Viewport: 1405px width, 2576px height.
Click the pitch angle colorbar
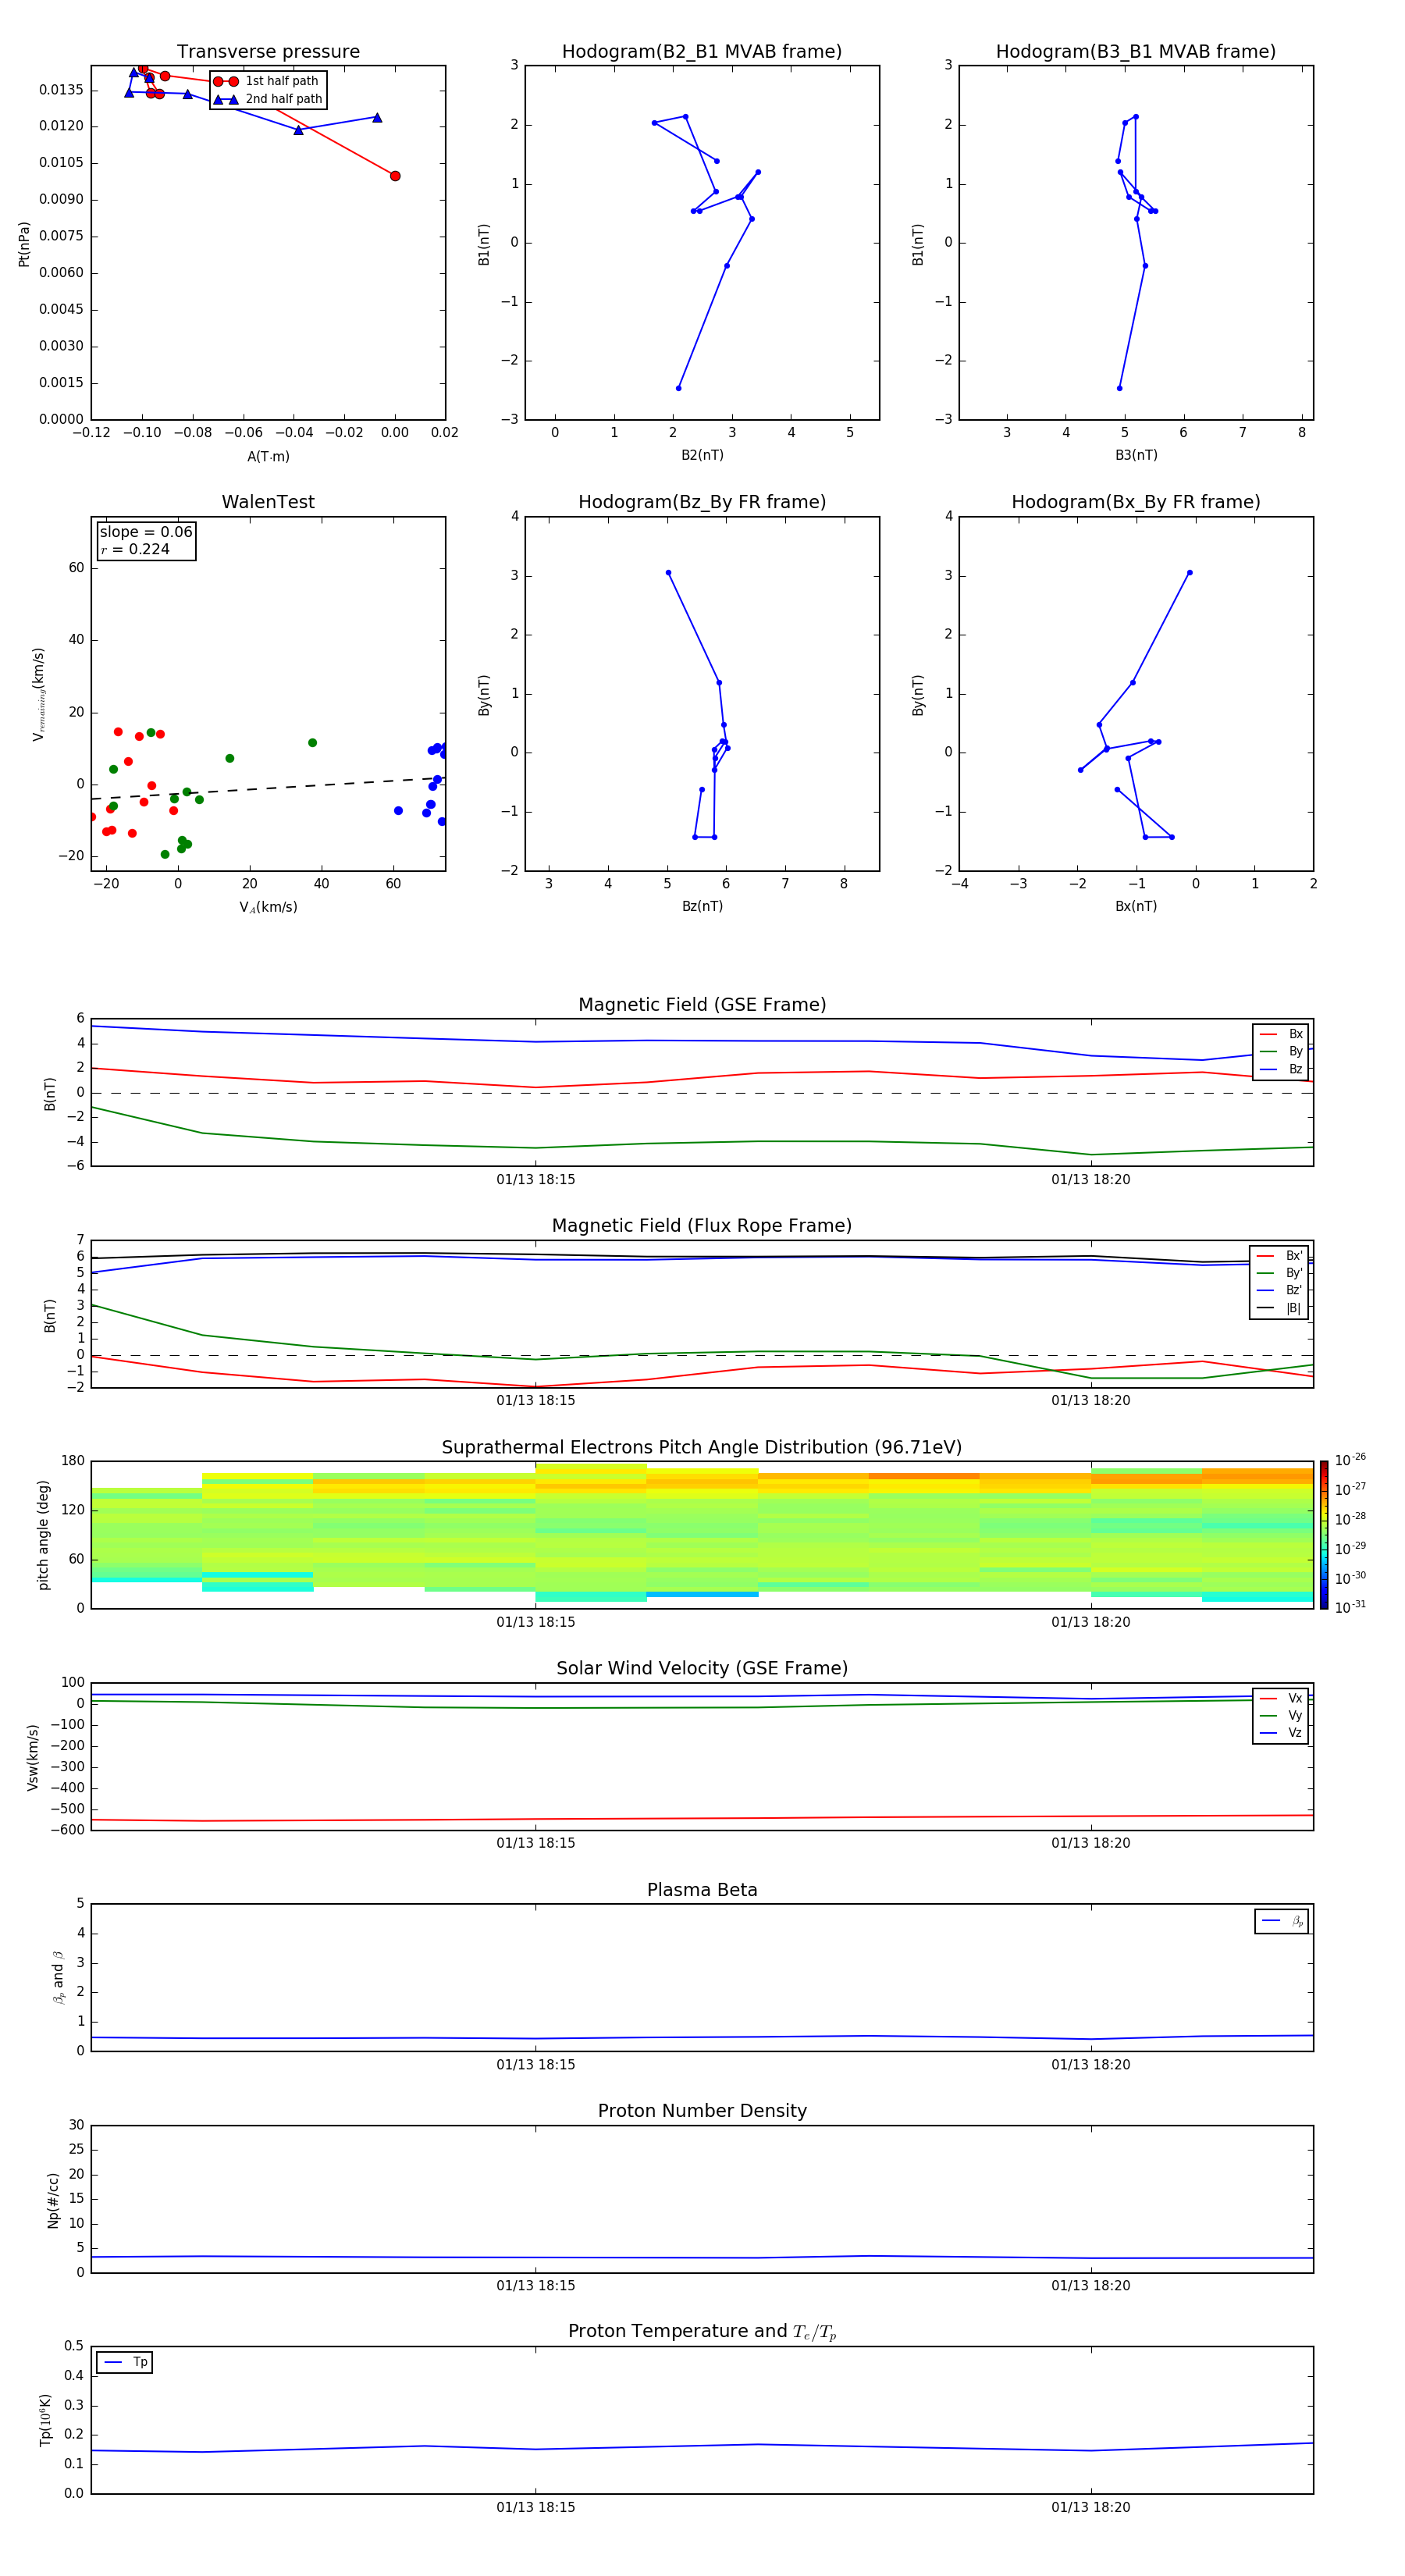(x=1324, y=1535)
